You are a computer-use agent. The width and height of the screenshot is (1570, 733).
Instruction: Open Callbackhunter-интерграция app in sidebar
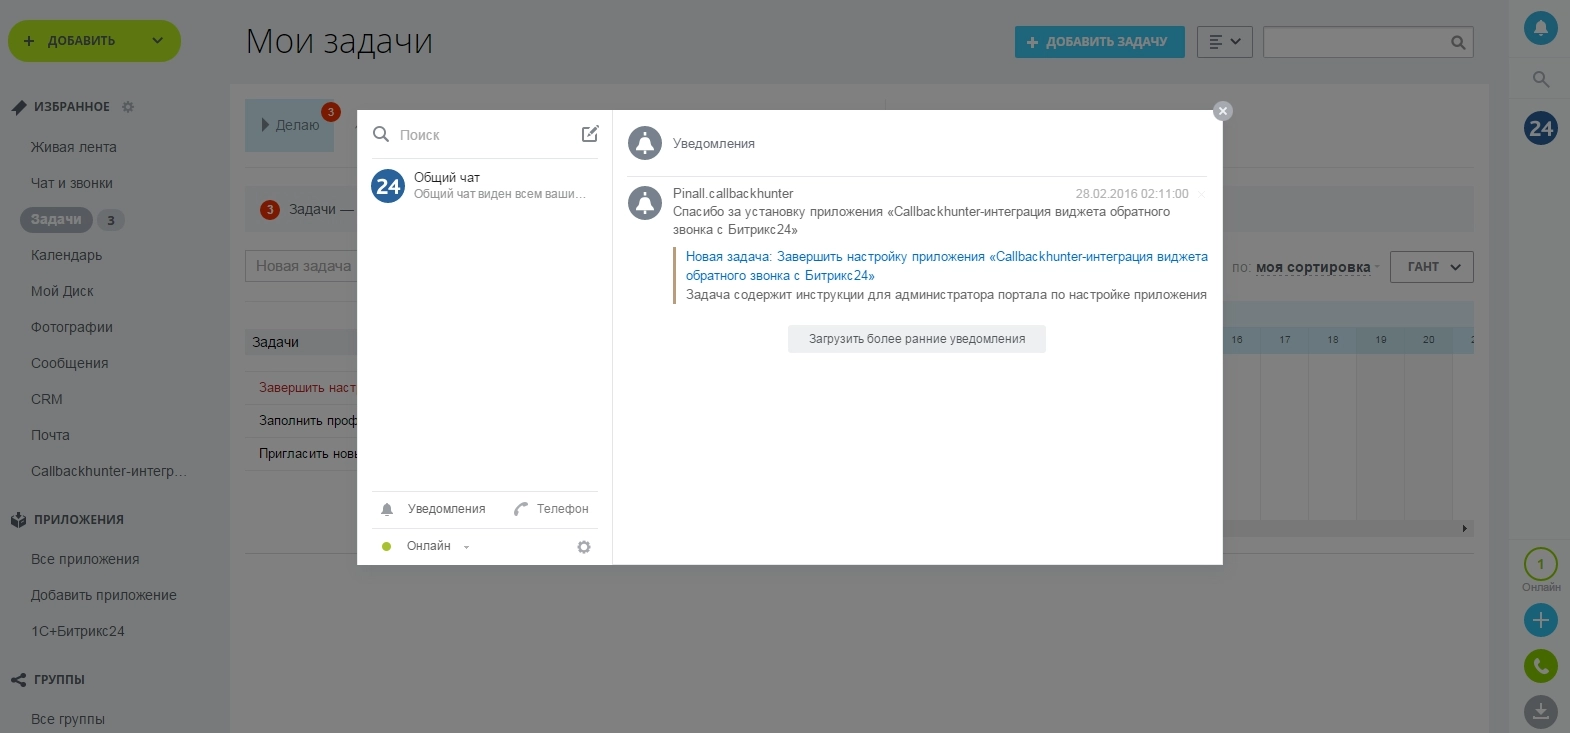click(109, 471)
